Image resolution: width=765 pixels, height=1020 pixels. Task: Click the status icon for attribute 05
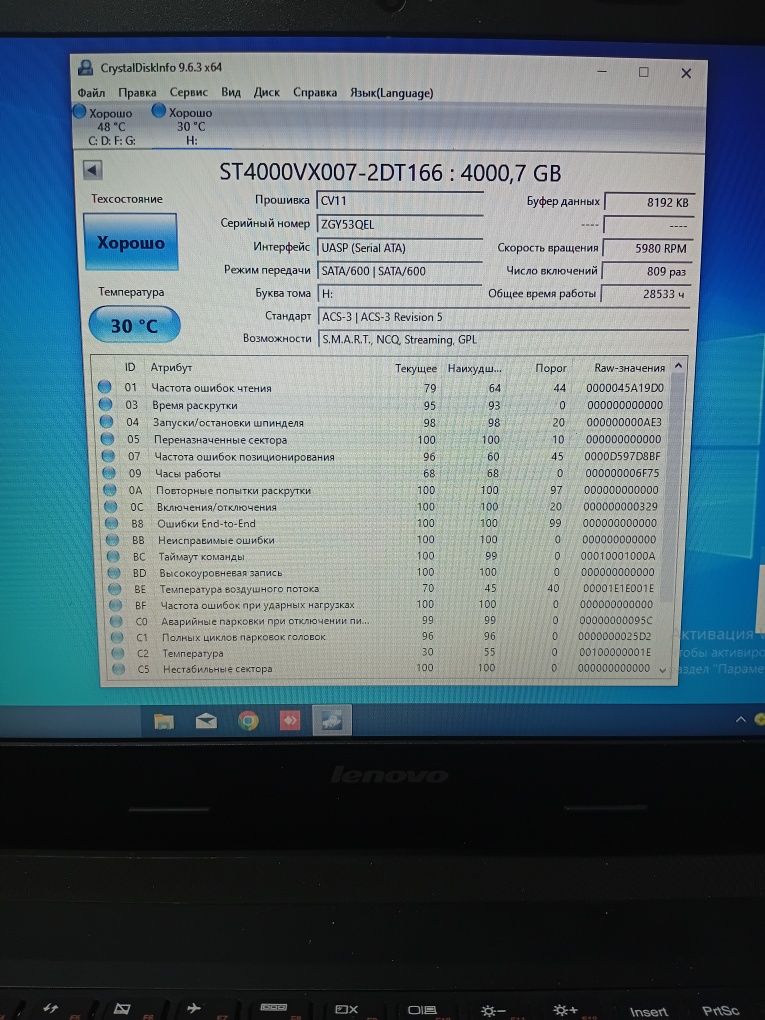(107, 439)
